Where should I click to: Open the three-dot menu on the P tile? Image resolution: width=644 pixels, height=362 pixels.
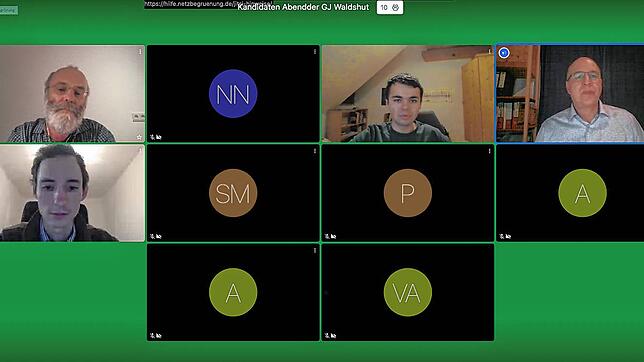pos(489,151)
